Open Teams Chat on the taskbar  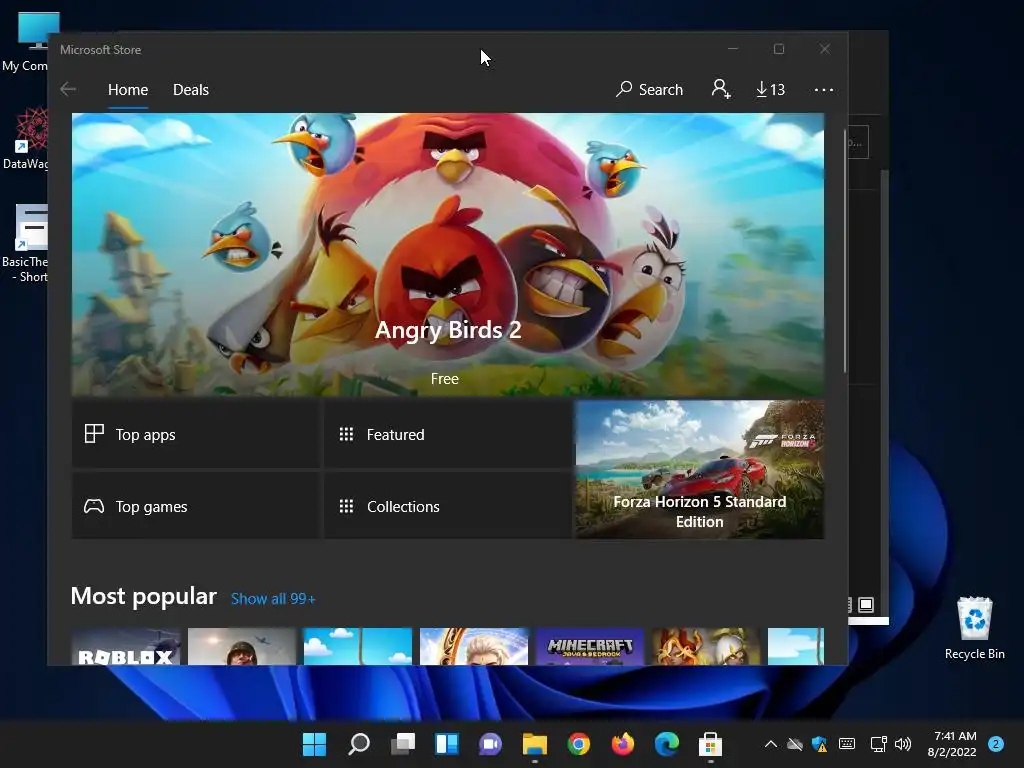tap(490, 744)
